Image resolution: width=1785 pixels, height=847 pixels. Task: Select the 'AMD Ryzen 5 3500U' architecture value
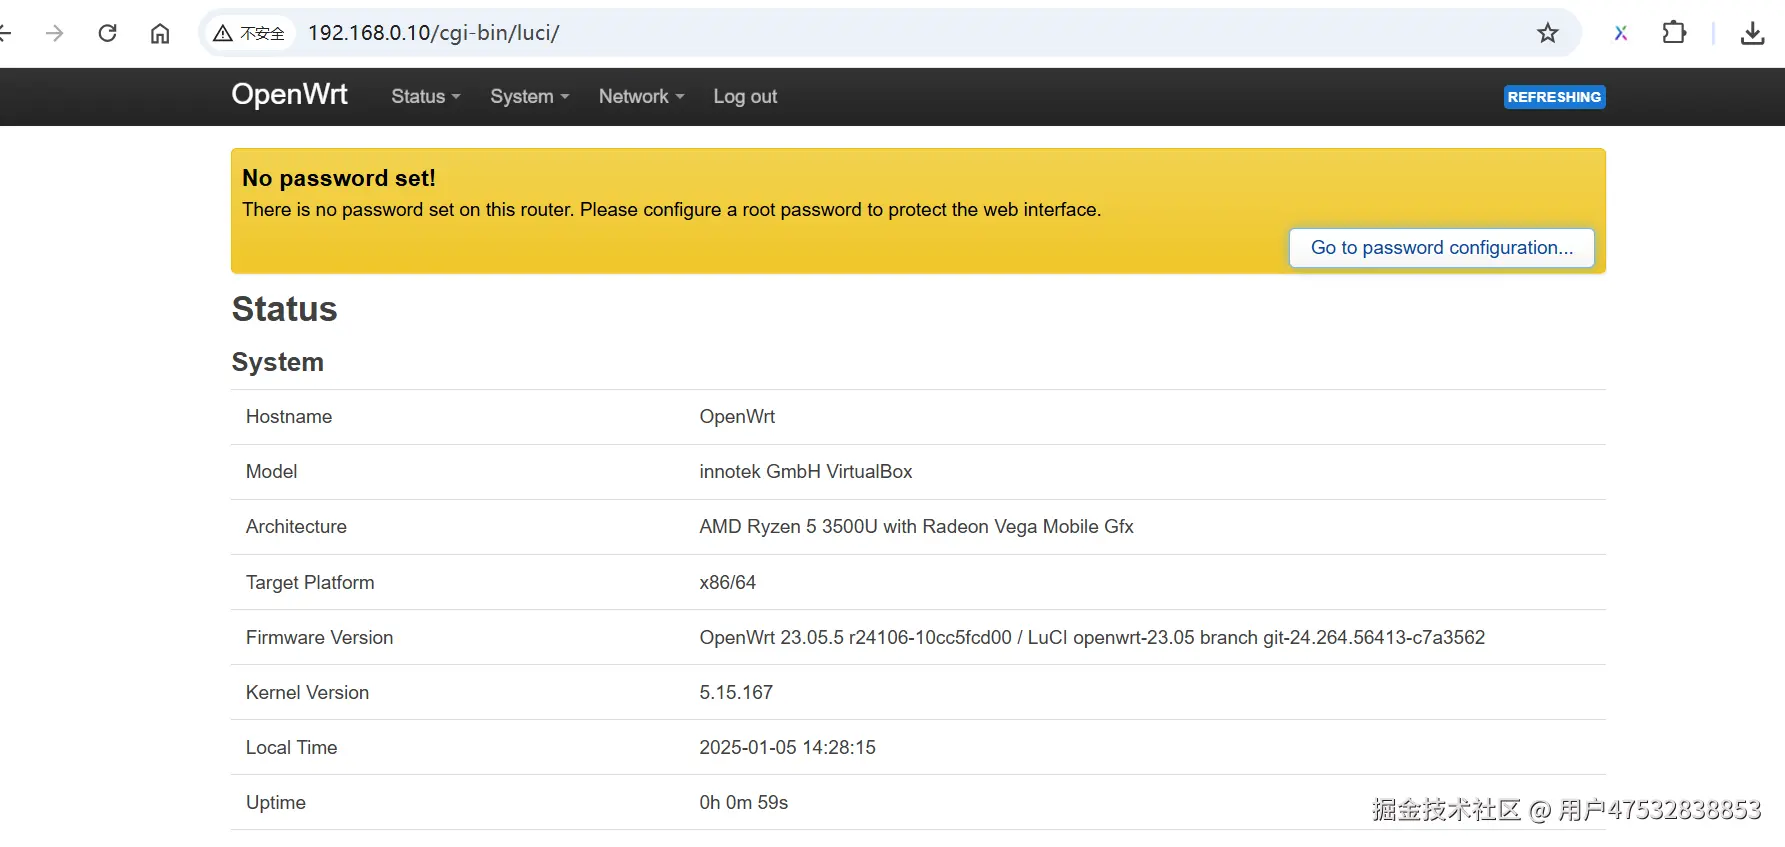coord(916,527)
